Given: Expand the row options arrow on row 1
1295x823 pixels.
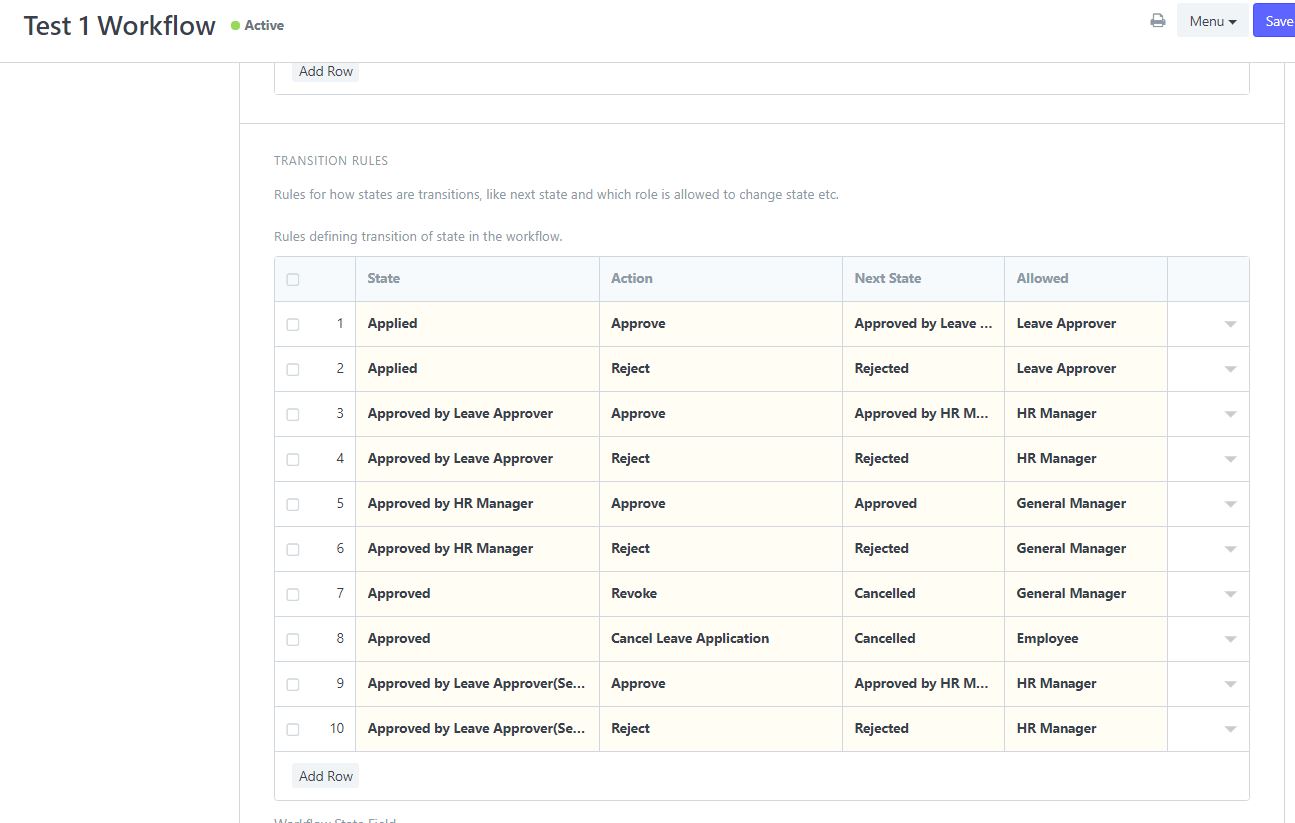Looking at the screenshot, I should 1231,324.
